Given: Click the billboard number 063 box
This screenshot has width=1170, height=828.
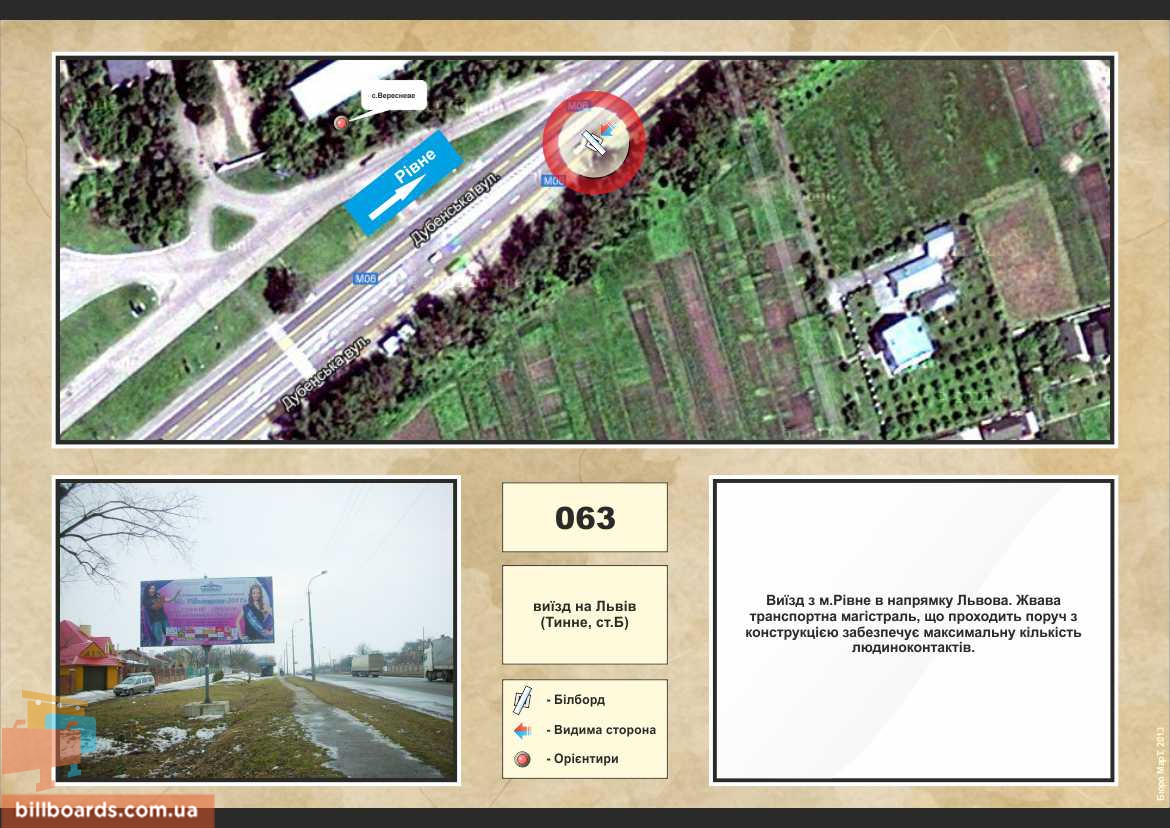Looking at the screenshot, I should pos(585,517).
